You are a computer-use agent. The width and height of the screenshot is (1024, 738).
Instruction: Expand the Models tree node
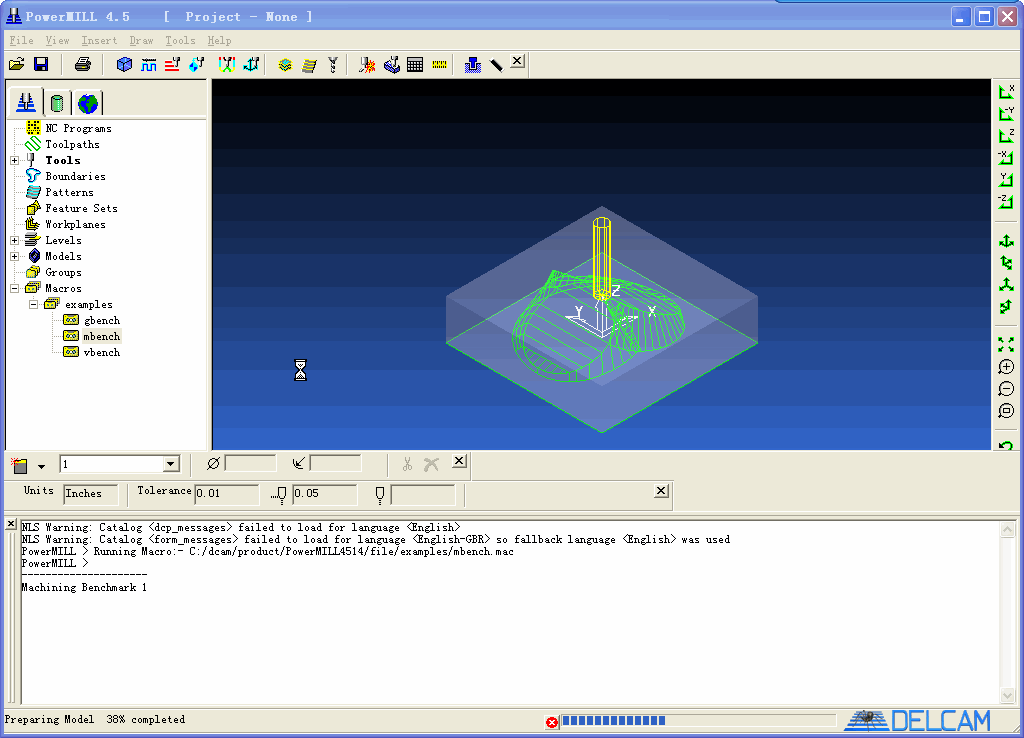[x=14, y=256]
